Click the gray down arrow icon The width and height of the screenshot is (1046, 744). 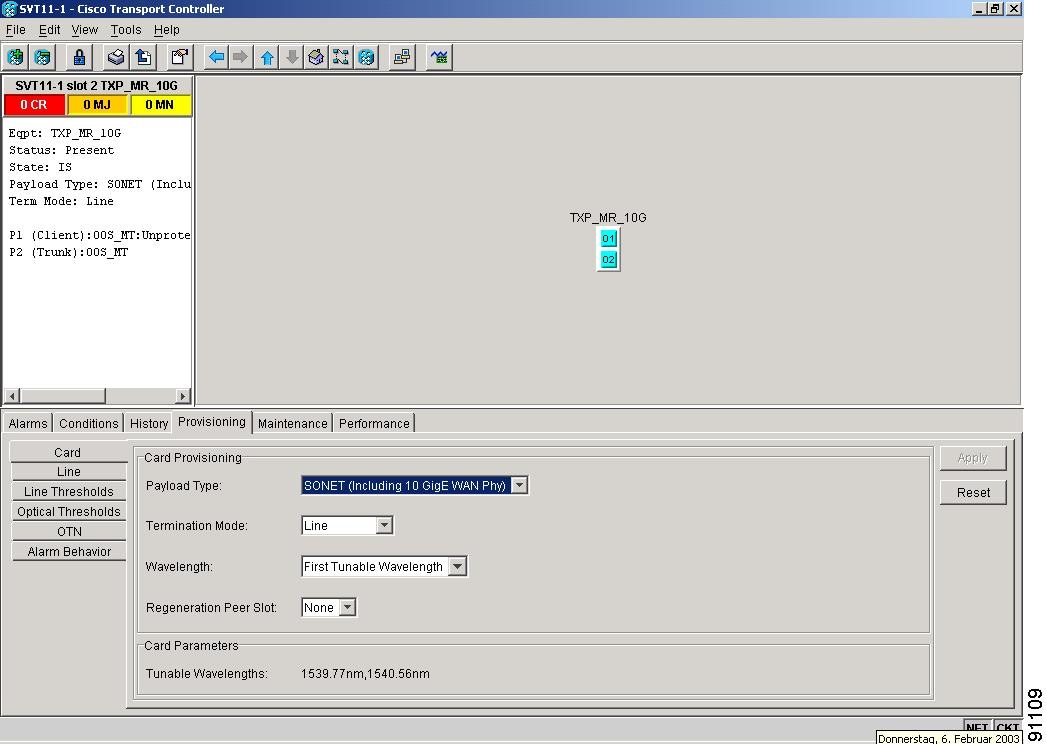tap(292, 57)
